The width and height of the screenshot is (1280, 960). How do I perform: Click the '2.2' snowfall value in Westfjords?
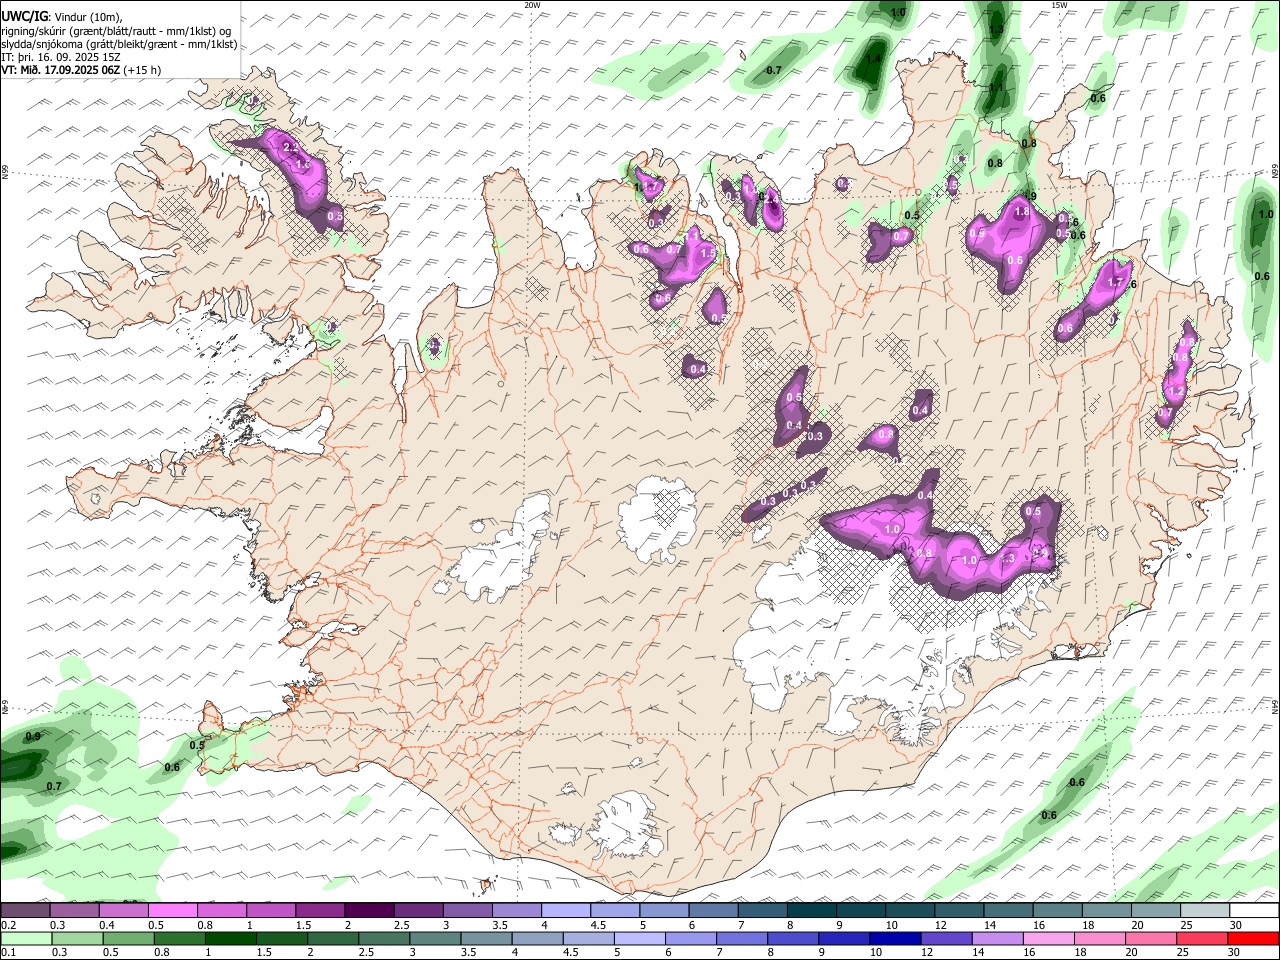point(291,147)
